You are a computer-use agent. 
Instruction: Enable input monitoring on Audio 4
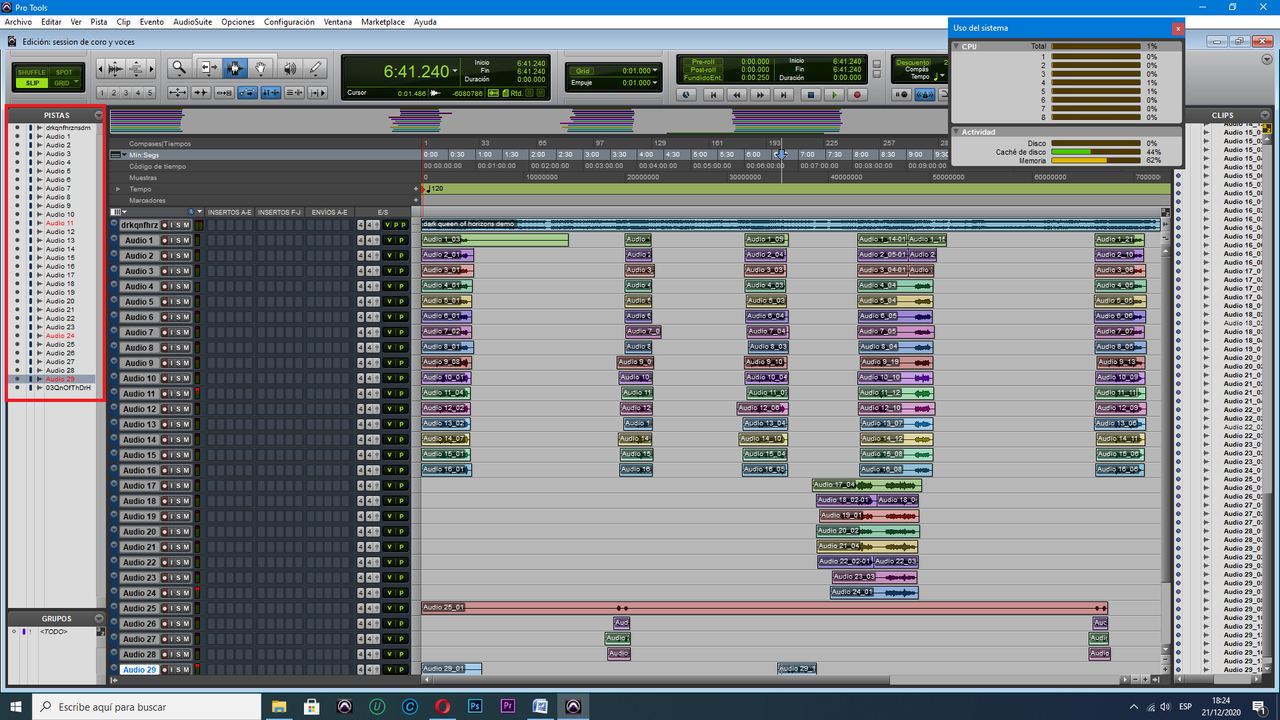coord(172,286)
